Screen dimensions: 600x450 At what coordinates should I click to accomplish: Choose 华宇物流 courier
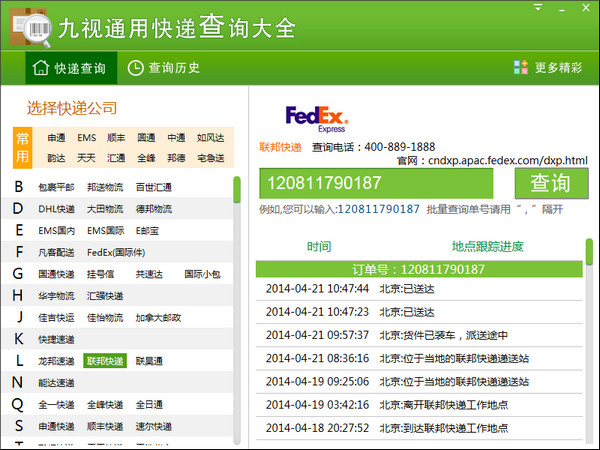56,296
